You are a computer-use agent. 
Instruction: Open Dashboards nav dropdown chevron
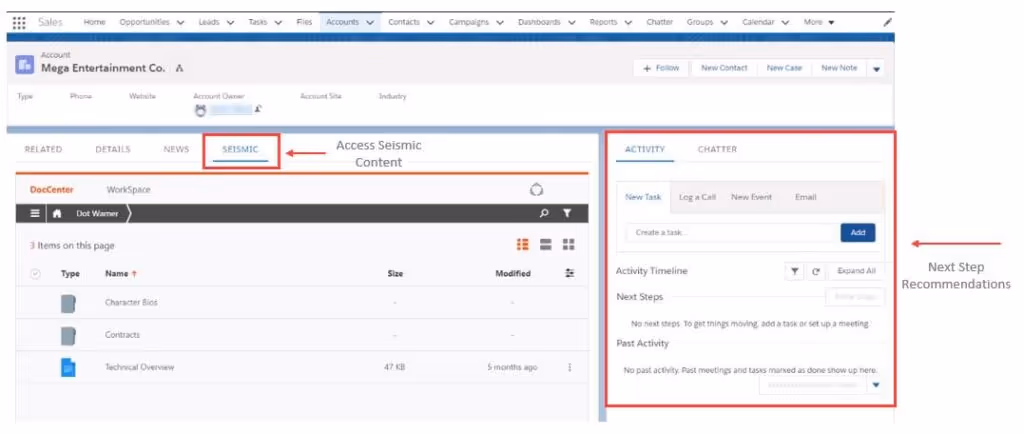pyautogui.click(x=571, y=22)
